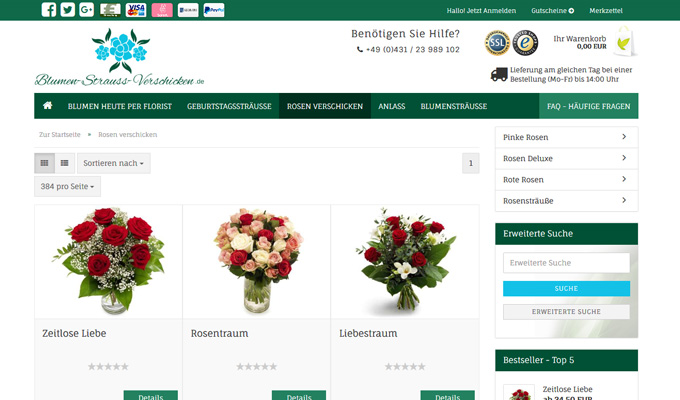Click Details button for Zeitlose Liebe
This screenshot has width=680, height=400.
pos(150,395)
